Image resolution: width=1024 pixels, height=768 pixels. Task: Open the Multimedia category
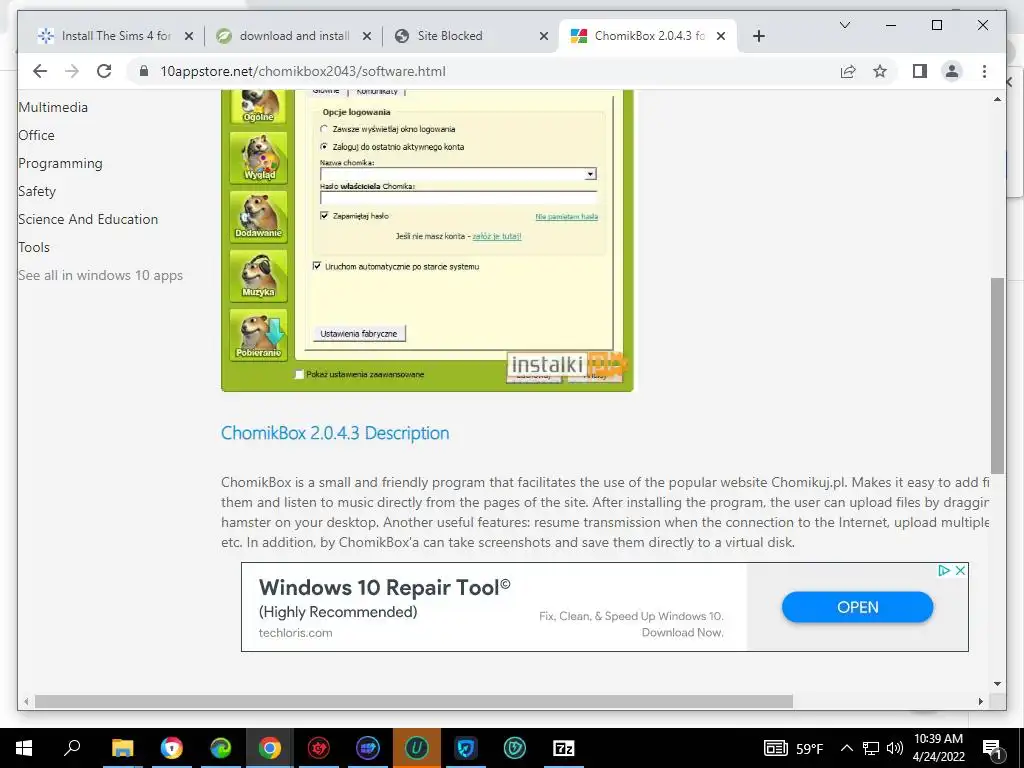point(53,107)
